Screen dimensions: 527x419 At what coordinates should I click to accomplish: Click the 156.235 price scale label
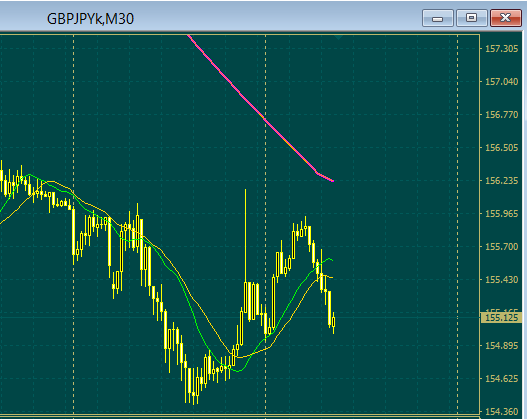tap(501, 181)
